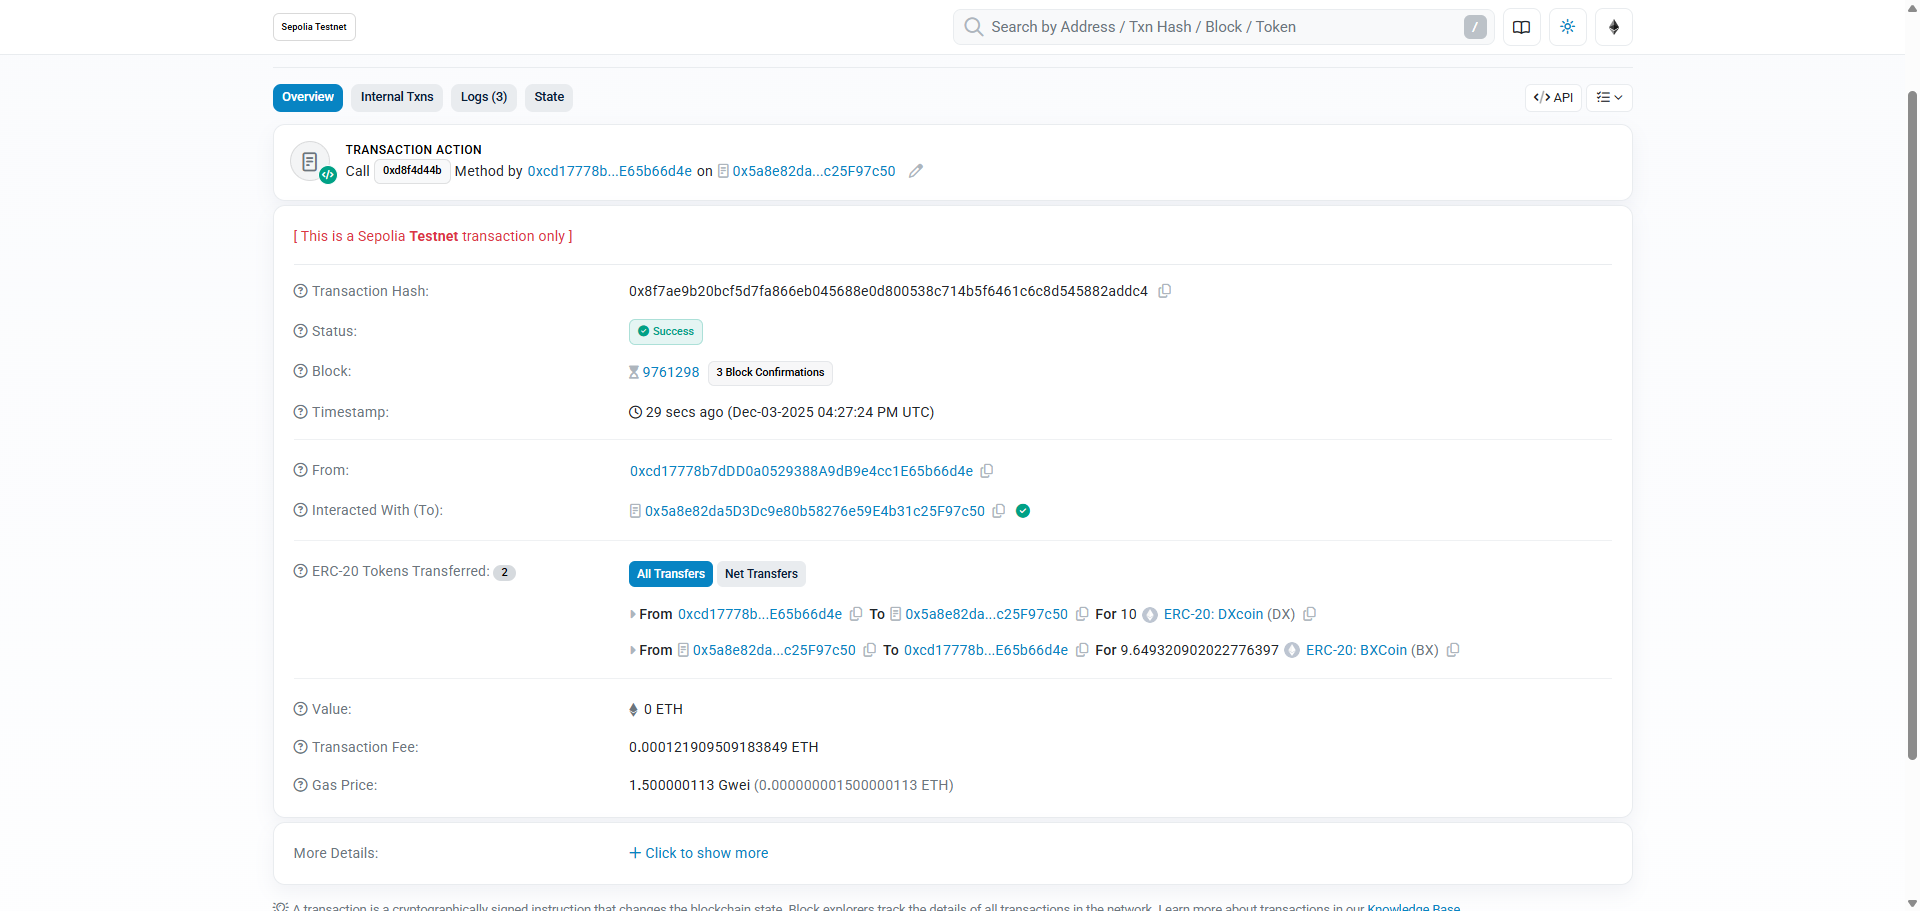Copy the From address
Screen dimensions: 1920x911
987,471
